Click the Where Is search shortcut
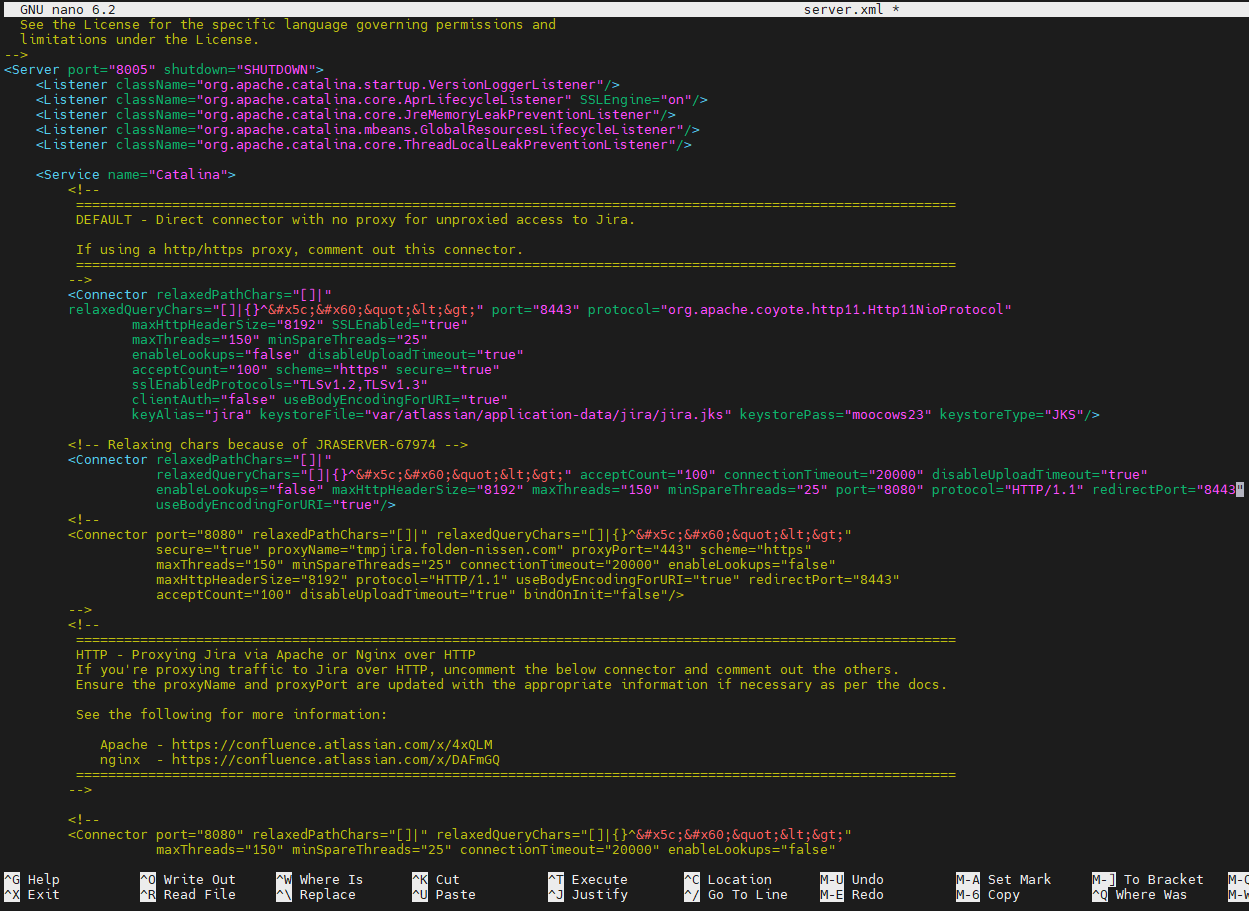This screenshot has height=911, width=1249. pos(331,880)
